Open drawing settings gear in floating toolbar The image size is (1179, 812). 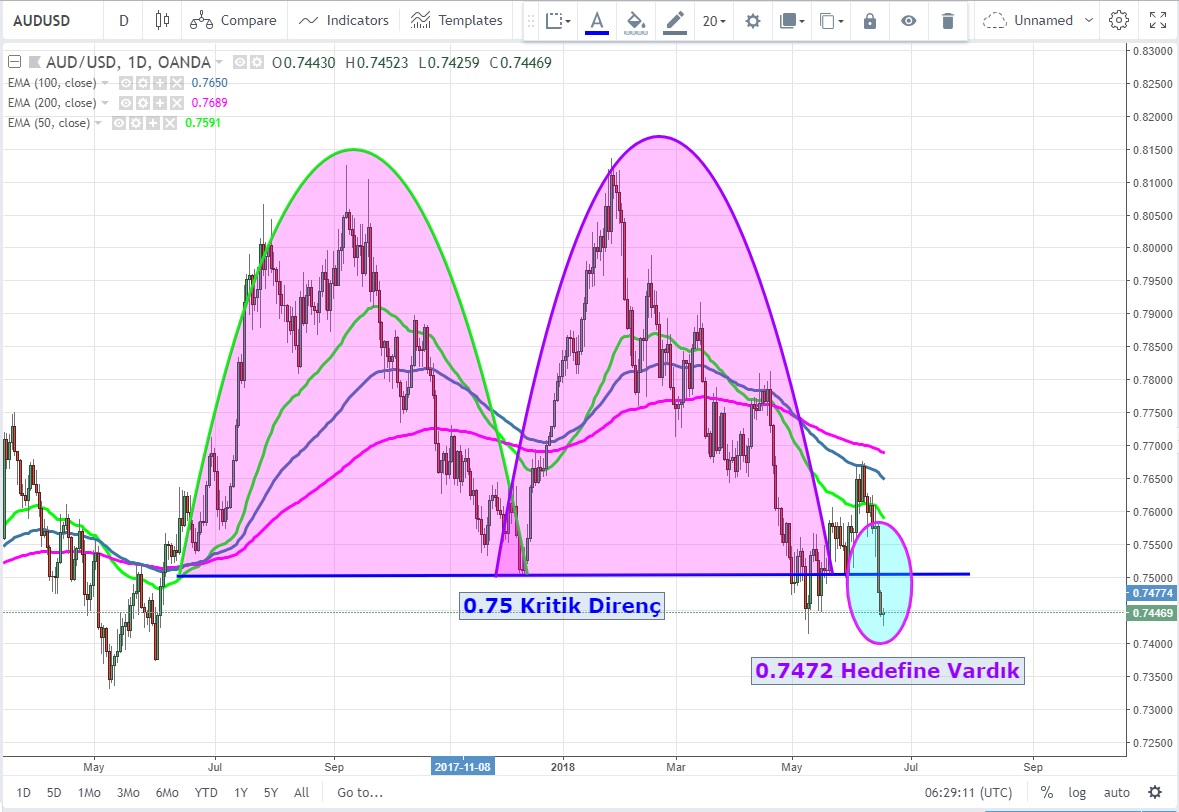pyautogui.click(x=753, y=20)
